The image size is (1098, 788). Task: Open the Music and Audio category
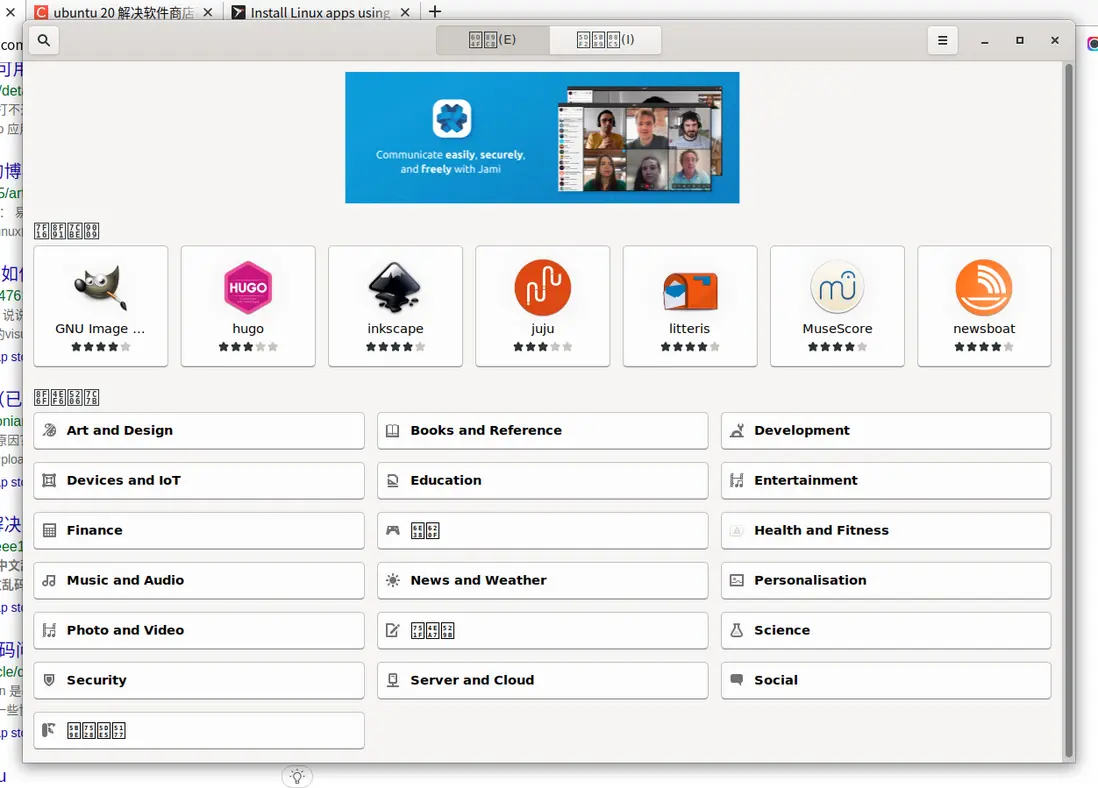pyautogui.click(x=199, y=581)
